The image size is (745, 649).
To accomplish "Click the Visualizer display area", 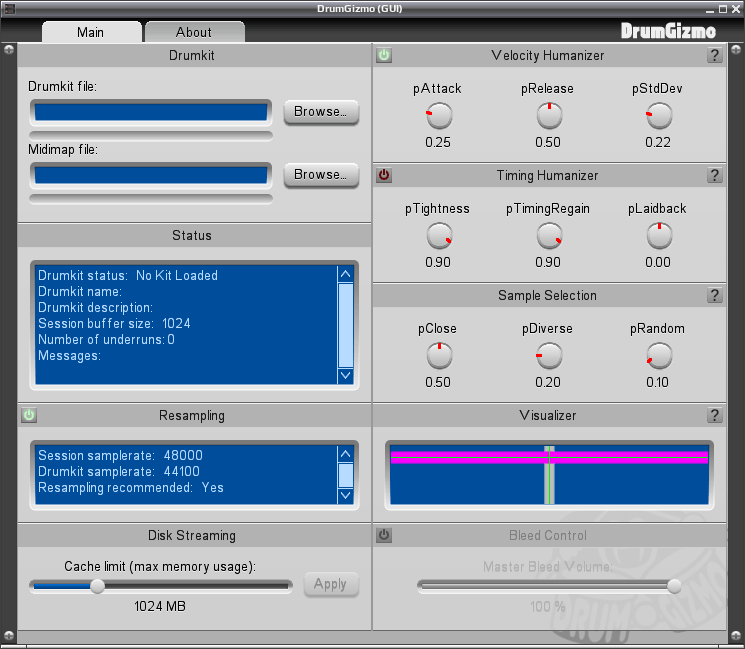I will tap(549, 475).
